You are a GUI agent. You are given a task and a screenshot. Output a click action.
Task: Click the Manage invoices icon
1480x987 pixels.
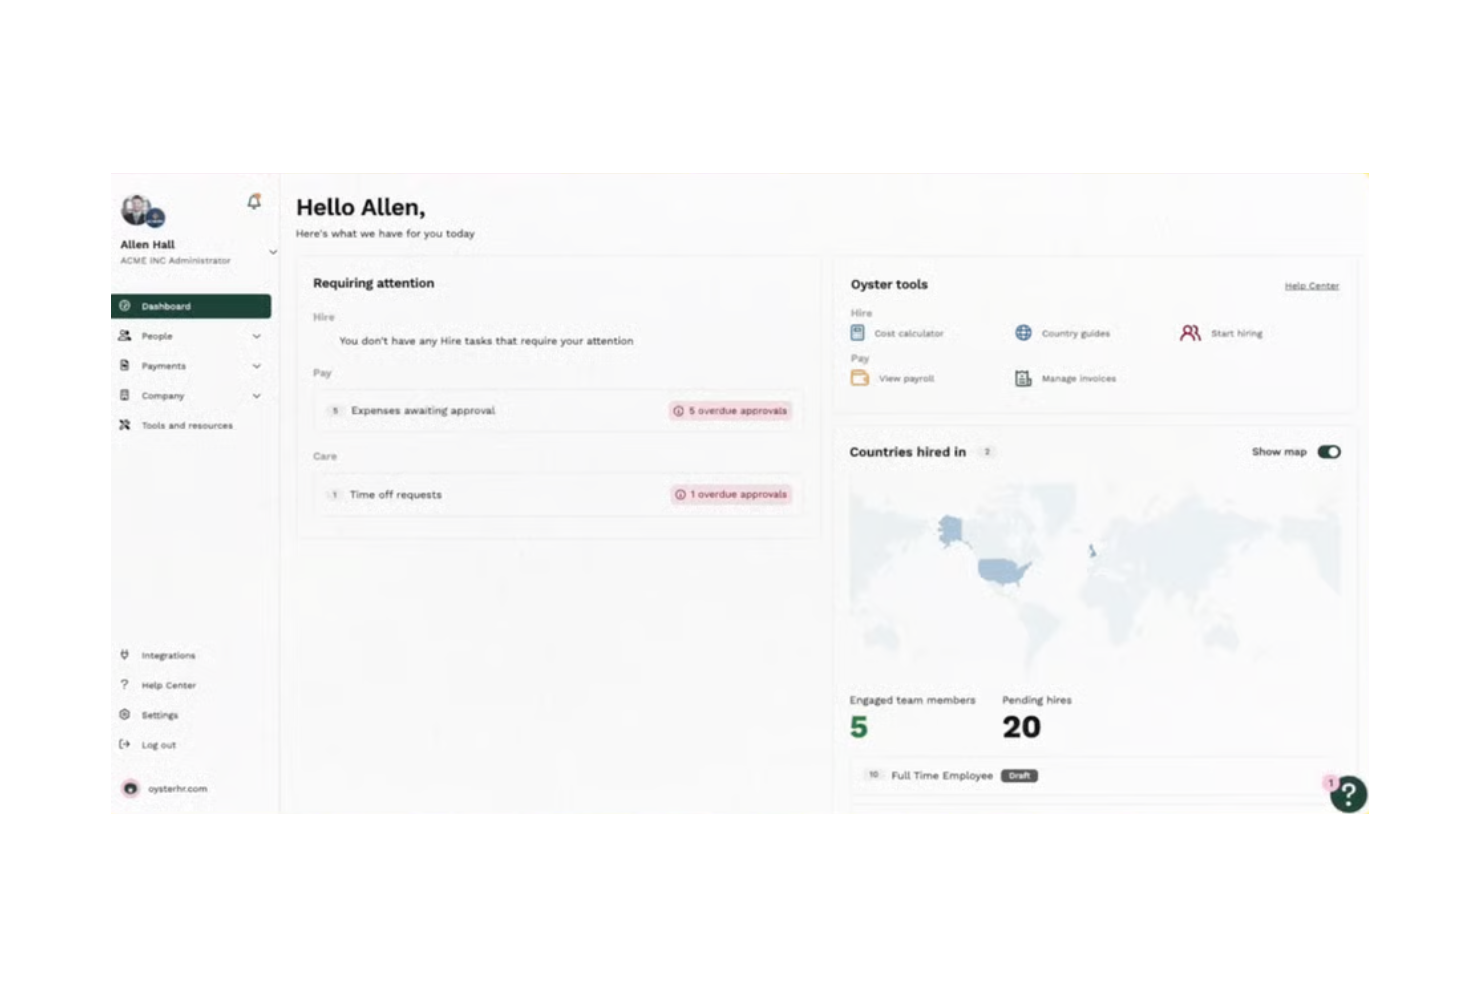(x=1023, y=378)
